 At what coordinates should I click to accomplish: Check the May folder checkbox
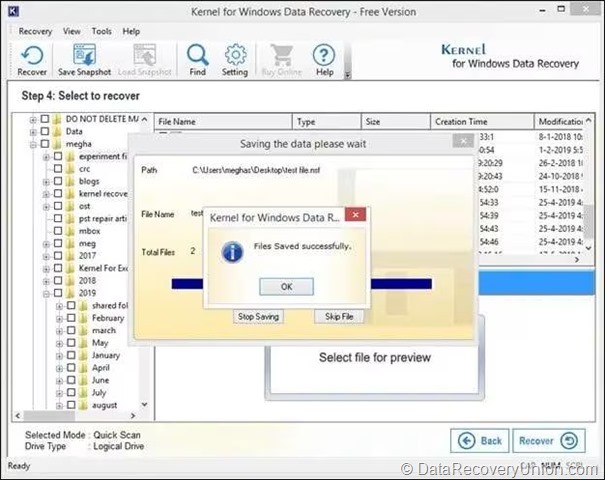click(71, 343)
